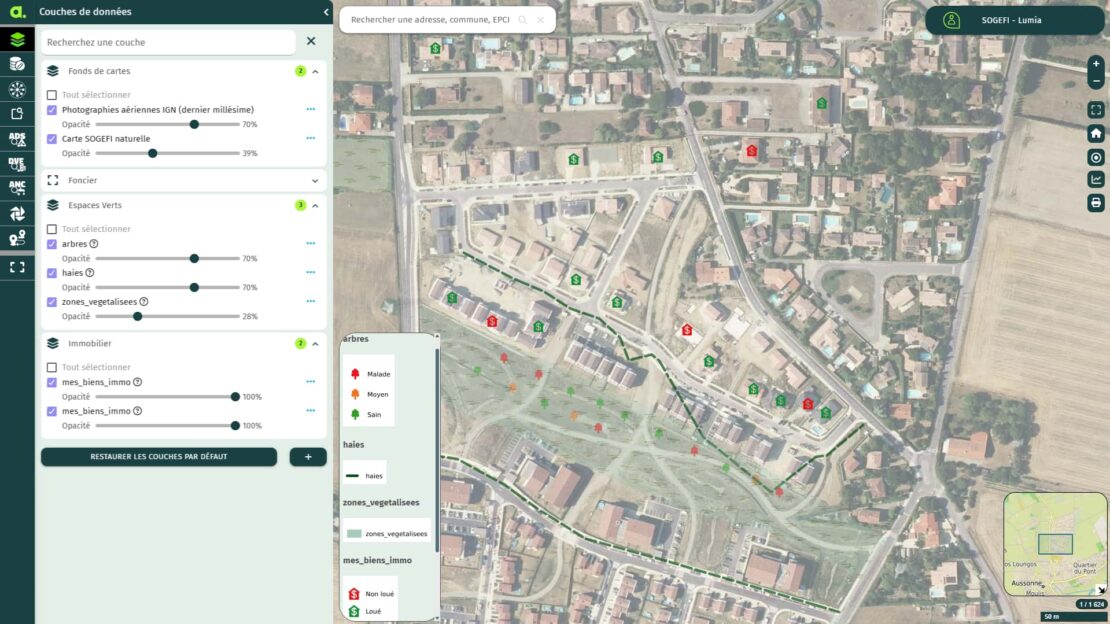Collapse the Fonds de cartes group
This screenshot has height=624, width=1110.
[316, 72]
